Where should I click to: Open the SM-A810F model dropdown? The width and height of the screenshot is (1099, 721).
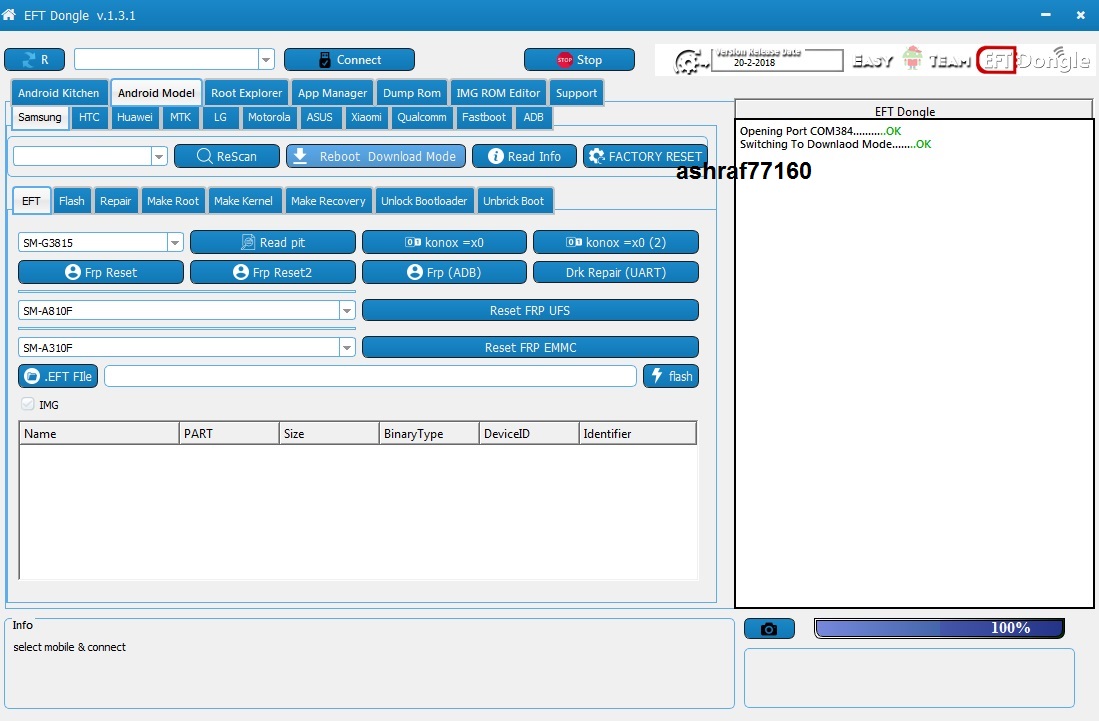pyautogui.click(x=347, y=310)
